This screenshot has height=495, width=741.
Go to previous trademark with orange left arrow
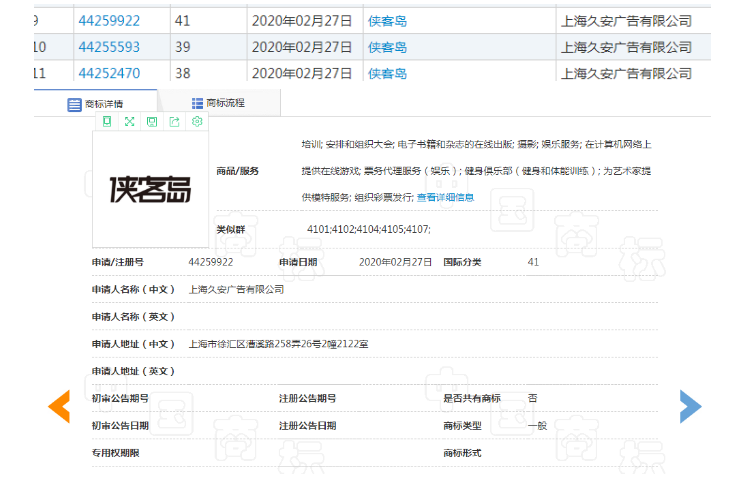coord(59,406)
